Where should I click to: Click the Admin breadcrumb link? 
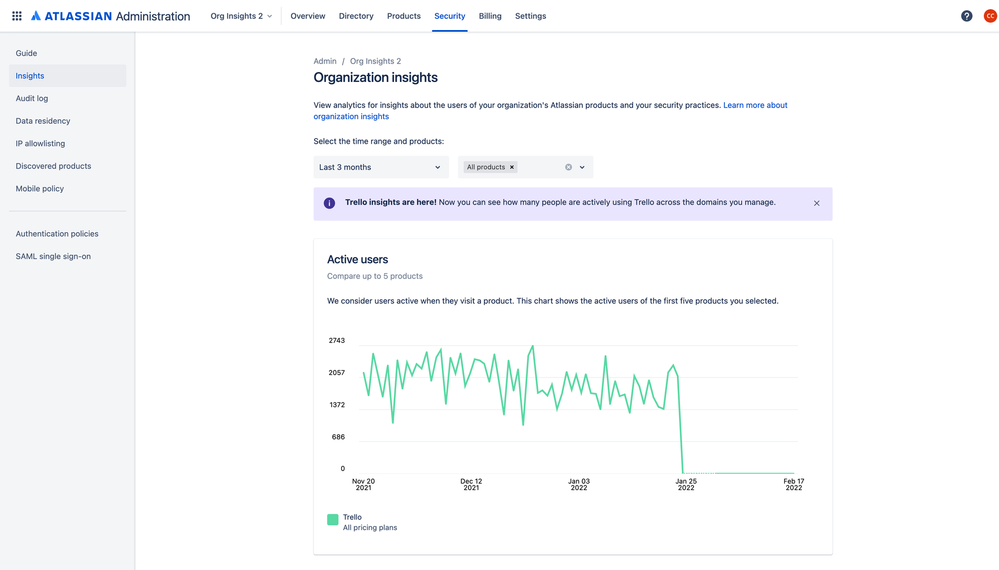pos(325,61)
